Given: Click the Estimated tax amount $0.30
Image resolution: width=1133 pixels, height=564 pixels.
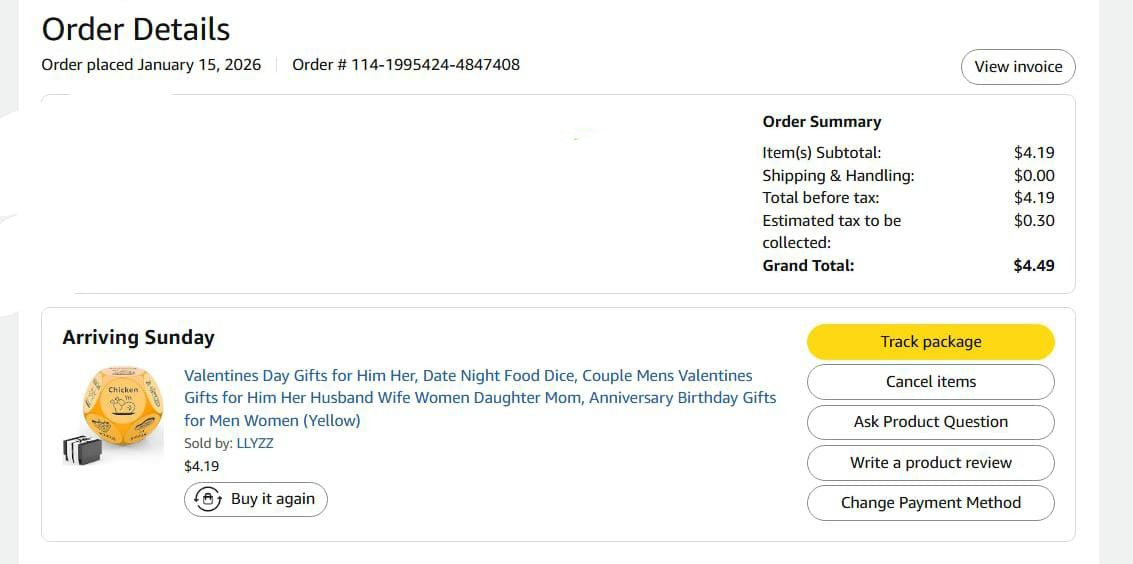Looking at the screenshot, I should coord(1034,221).
